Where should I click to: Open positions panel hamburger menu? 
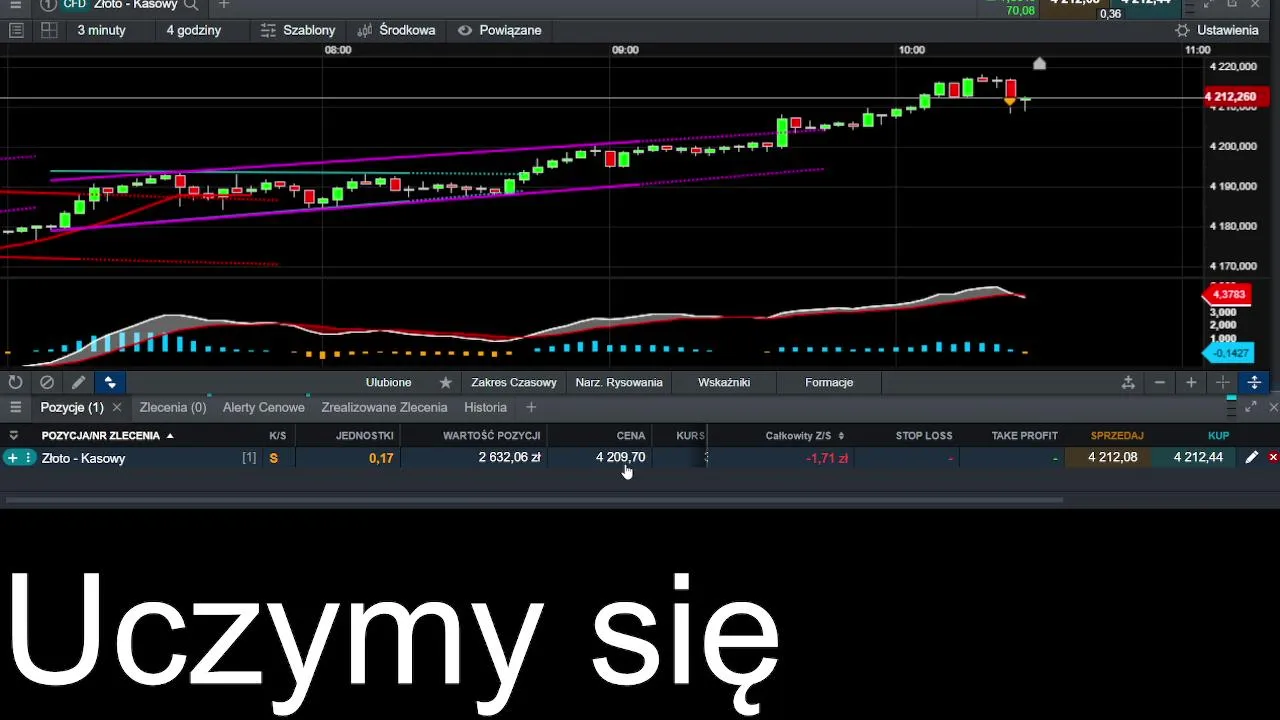(x=15, y=407)
